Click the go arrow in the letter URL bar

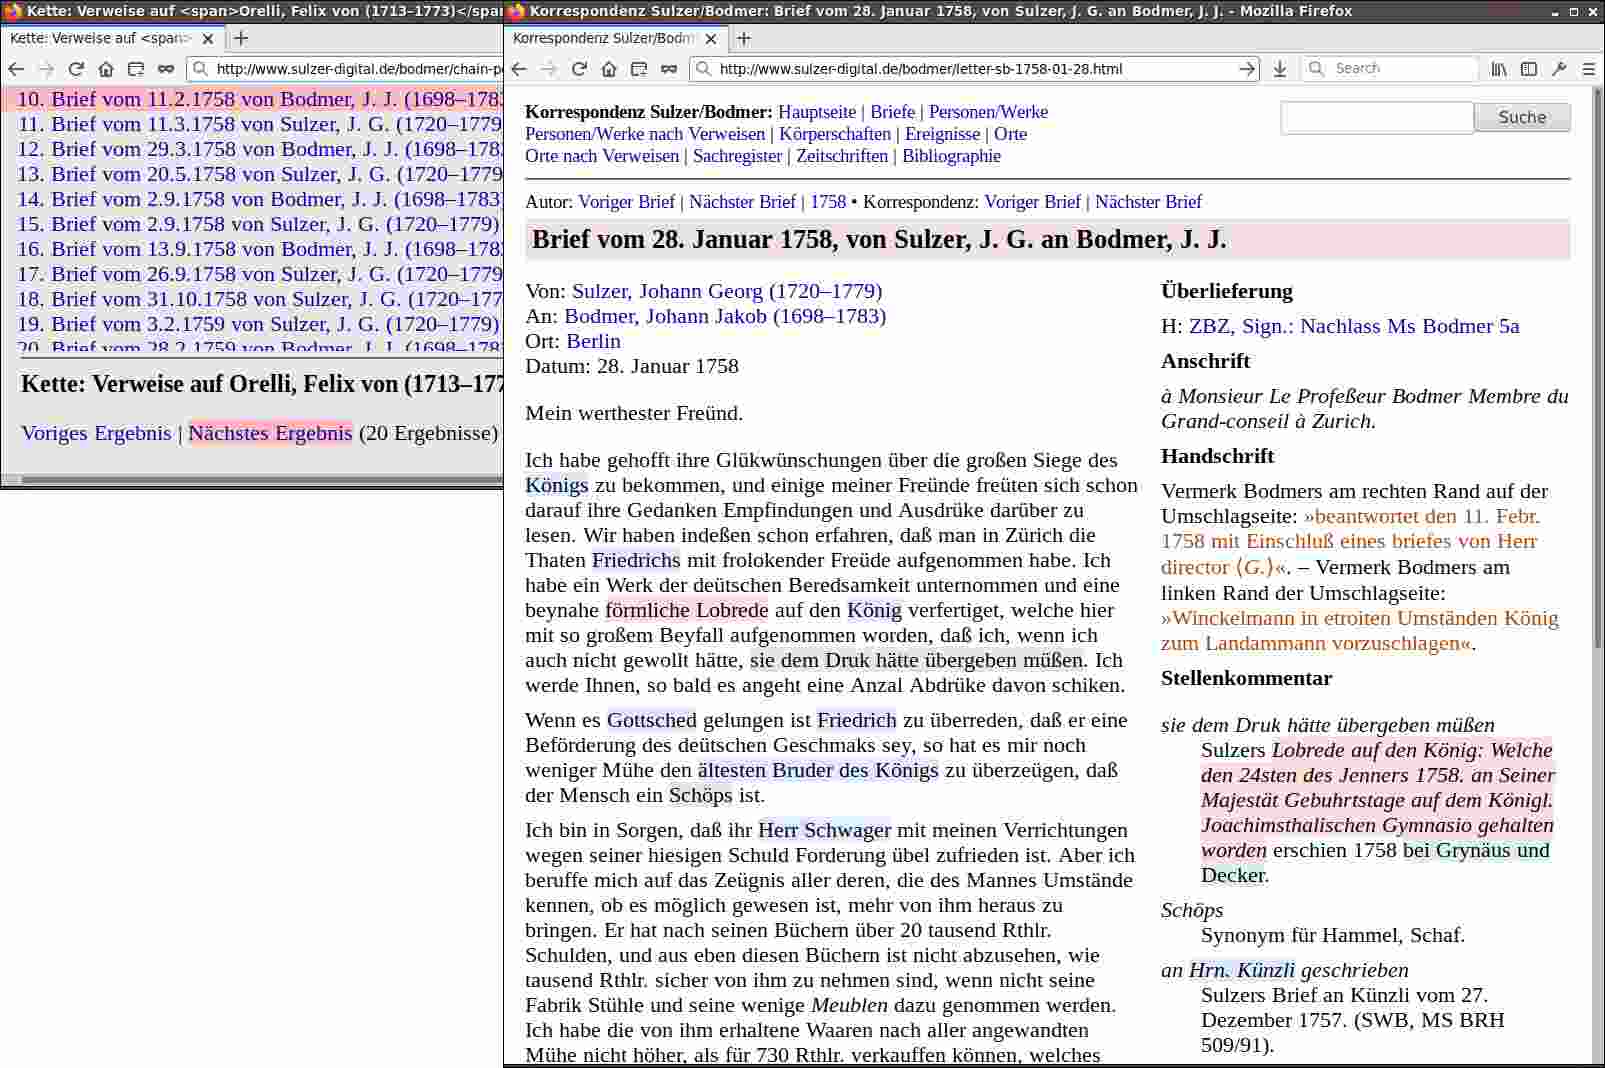pyautogui.click(x=1246, y=69)
